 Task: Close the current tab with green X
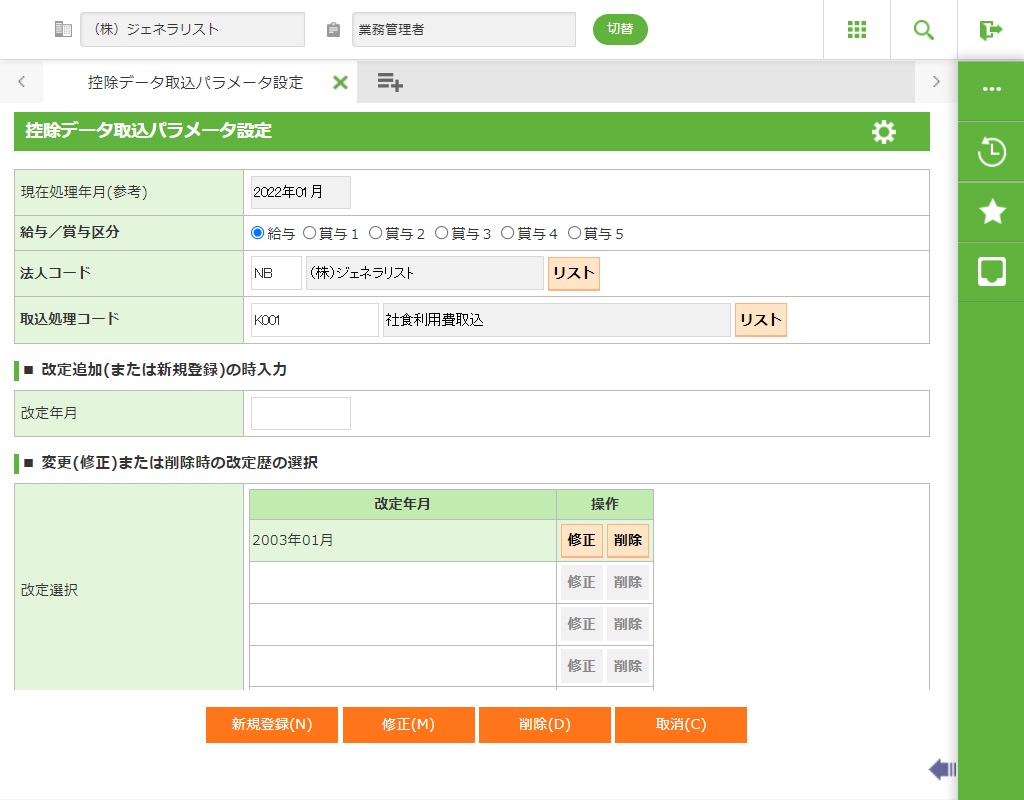(x=340, y=83)
